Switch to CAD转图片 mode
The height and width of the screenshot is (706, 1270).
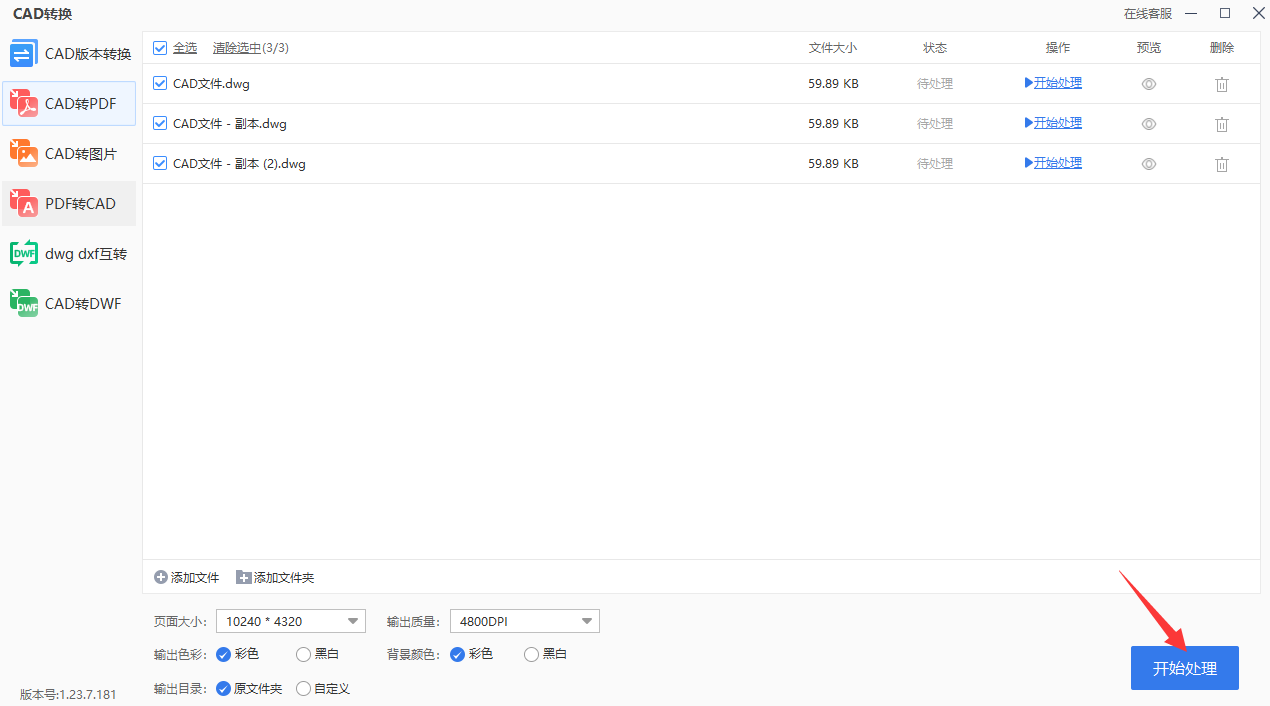click(69, 153)
